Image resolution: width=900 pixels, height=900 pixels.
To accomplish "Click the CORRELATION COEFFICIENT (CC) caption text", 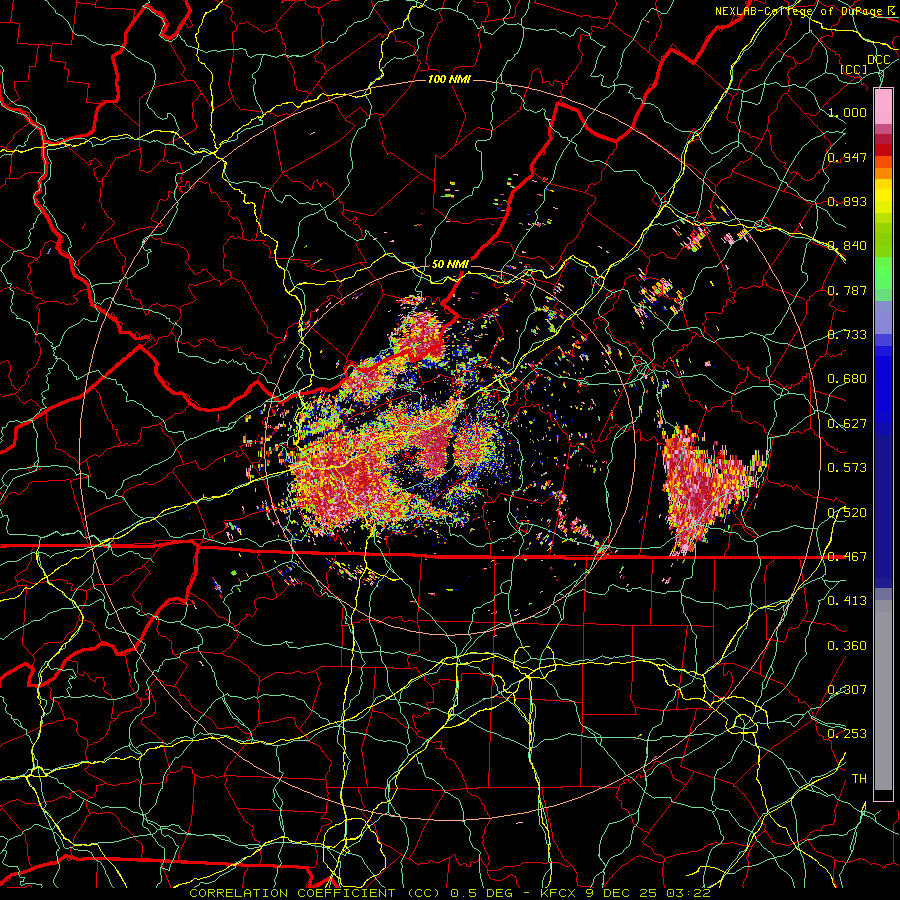I will point(316,893).
